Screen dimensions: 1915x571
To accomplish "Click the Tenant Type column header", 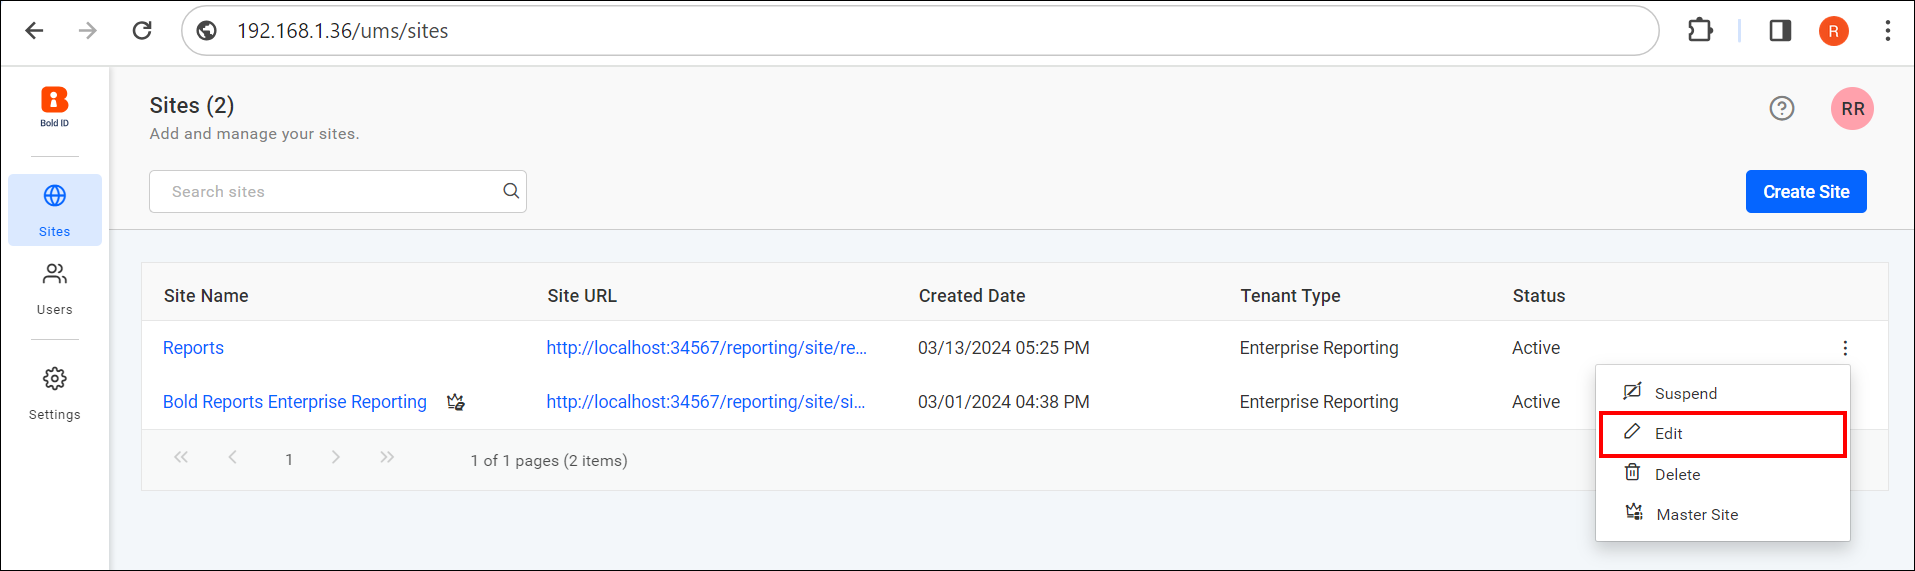I will tap(1290, 296).
